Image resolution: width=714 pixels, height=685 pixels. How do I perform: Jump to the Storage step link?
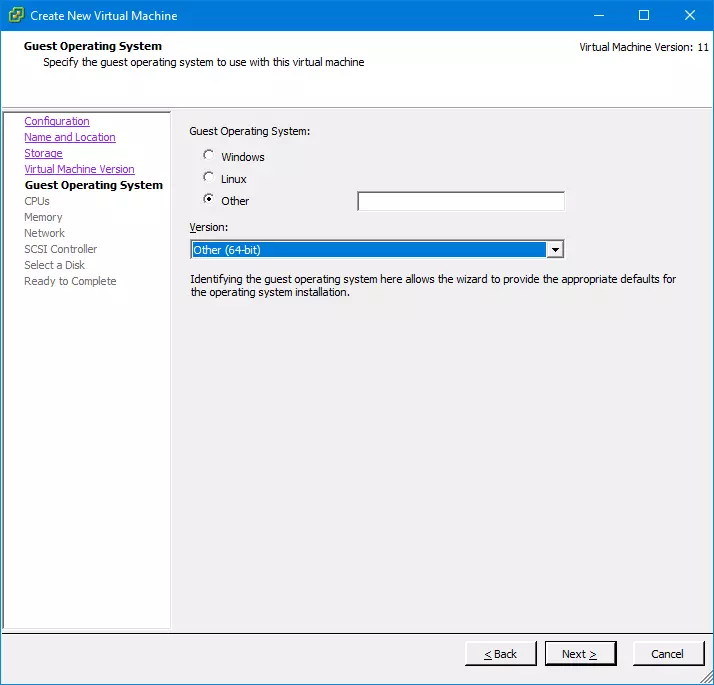point(43,153)
